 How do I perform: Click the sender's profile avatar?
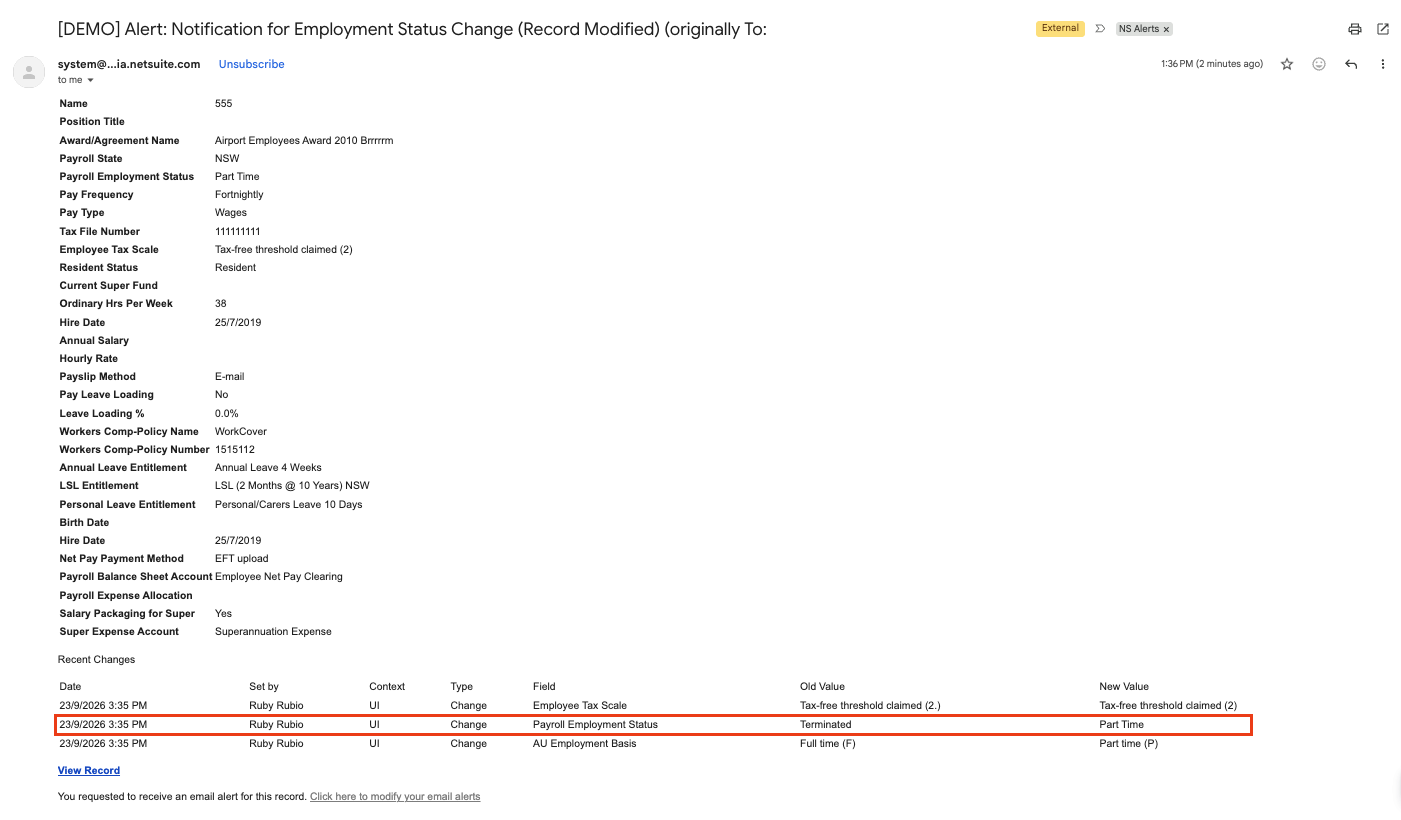click(x=29, y=72)
